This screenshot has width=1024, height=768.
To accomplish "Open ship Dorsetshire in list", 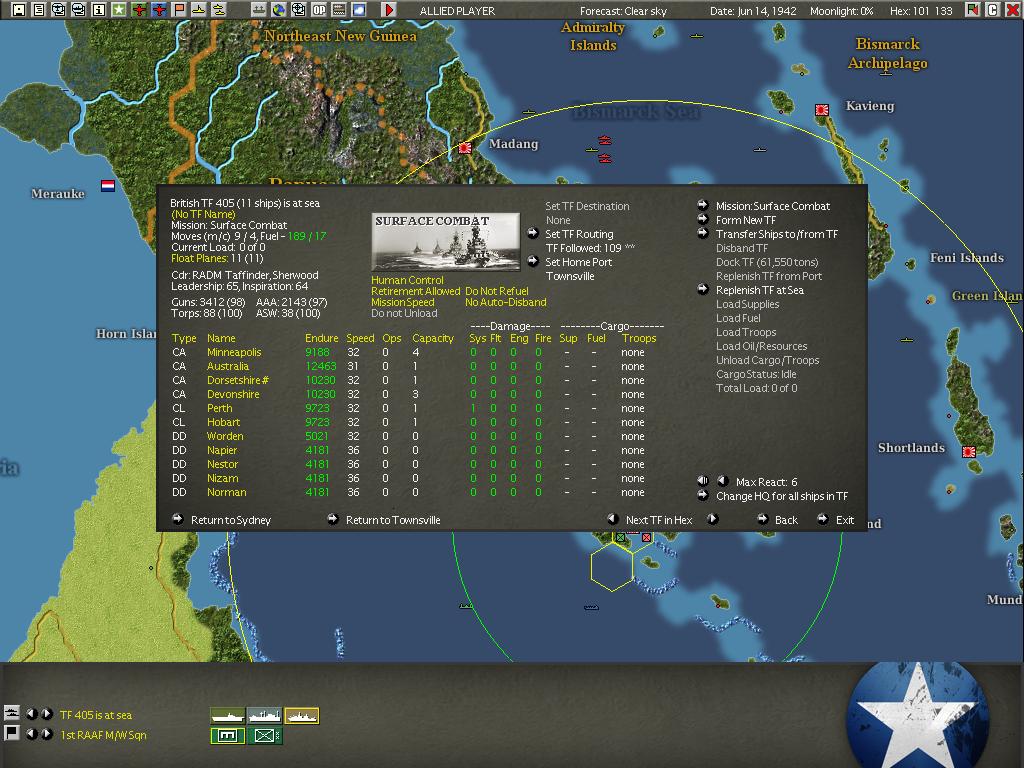I will pos(238,381).
